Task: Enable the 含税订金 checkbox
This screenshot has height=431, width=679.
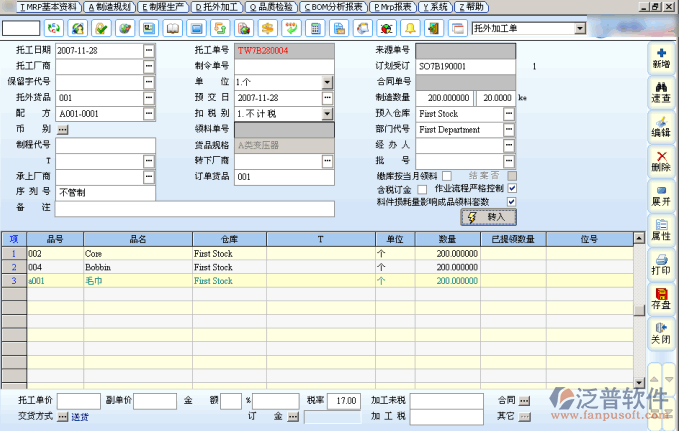Action: point(422,189)
